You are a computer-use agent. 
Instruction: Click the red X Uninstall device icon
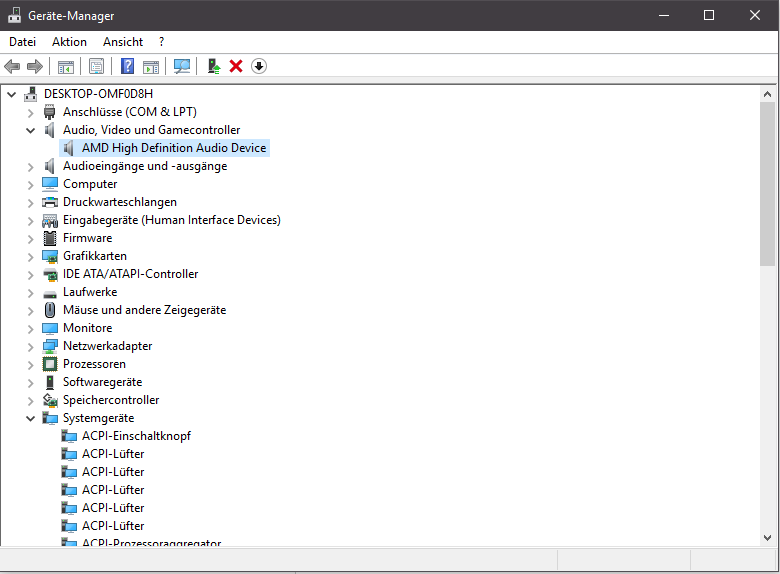tap(236, 66)
